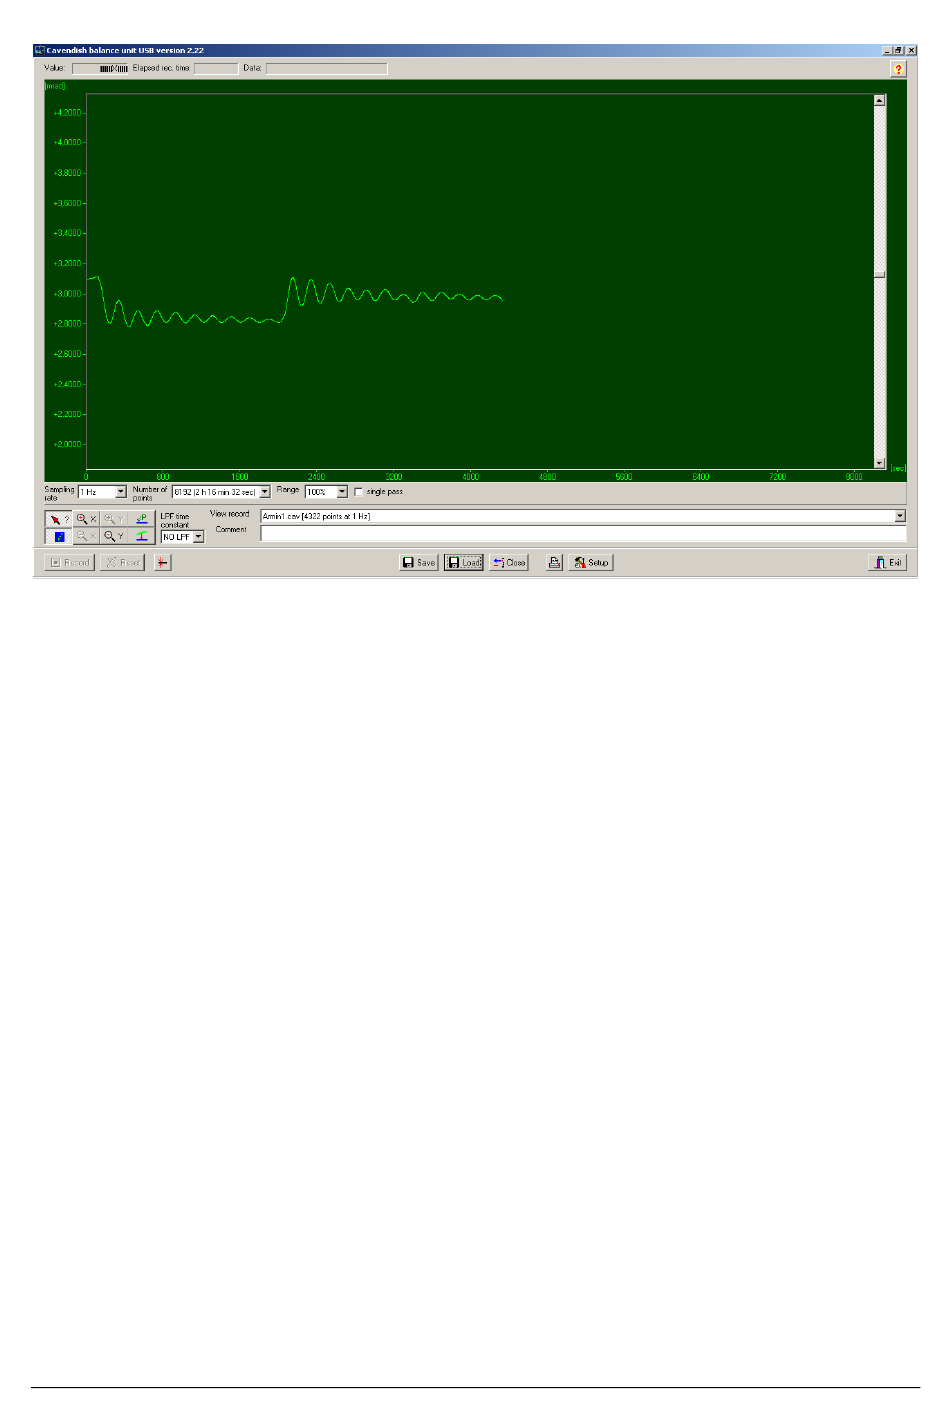The image size is (950, 1420).
Task: Click into the Comment text field
Action: (582, 534)
